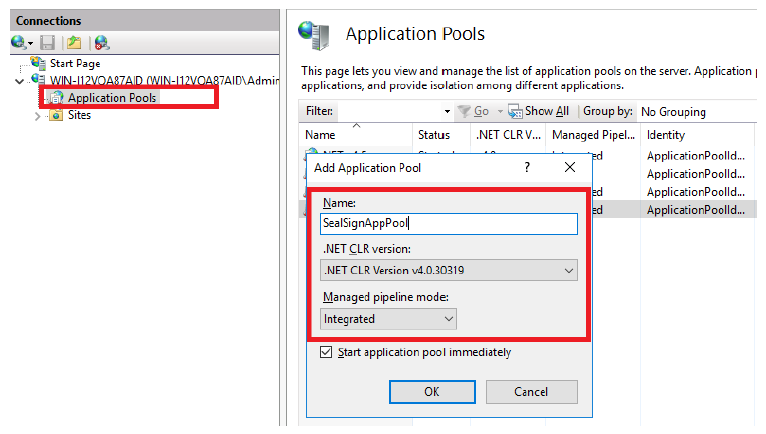Click the Sites folder icon
Screen dimensions: 766x434
pyautogui.click(x=56, y=115)
